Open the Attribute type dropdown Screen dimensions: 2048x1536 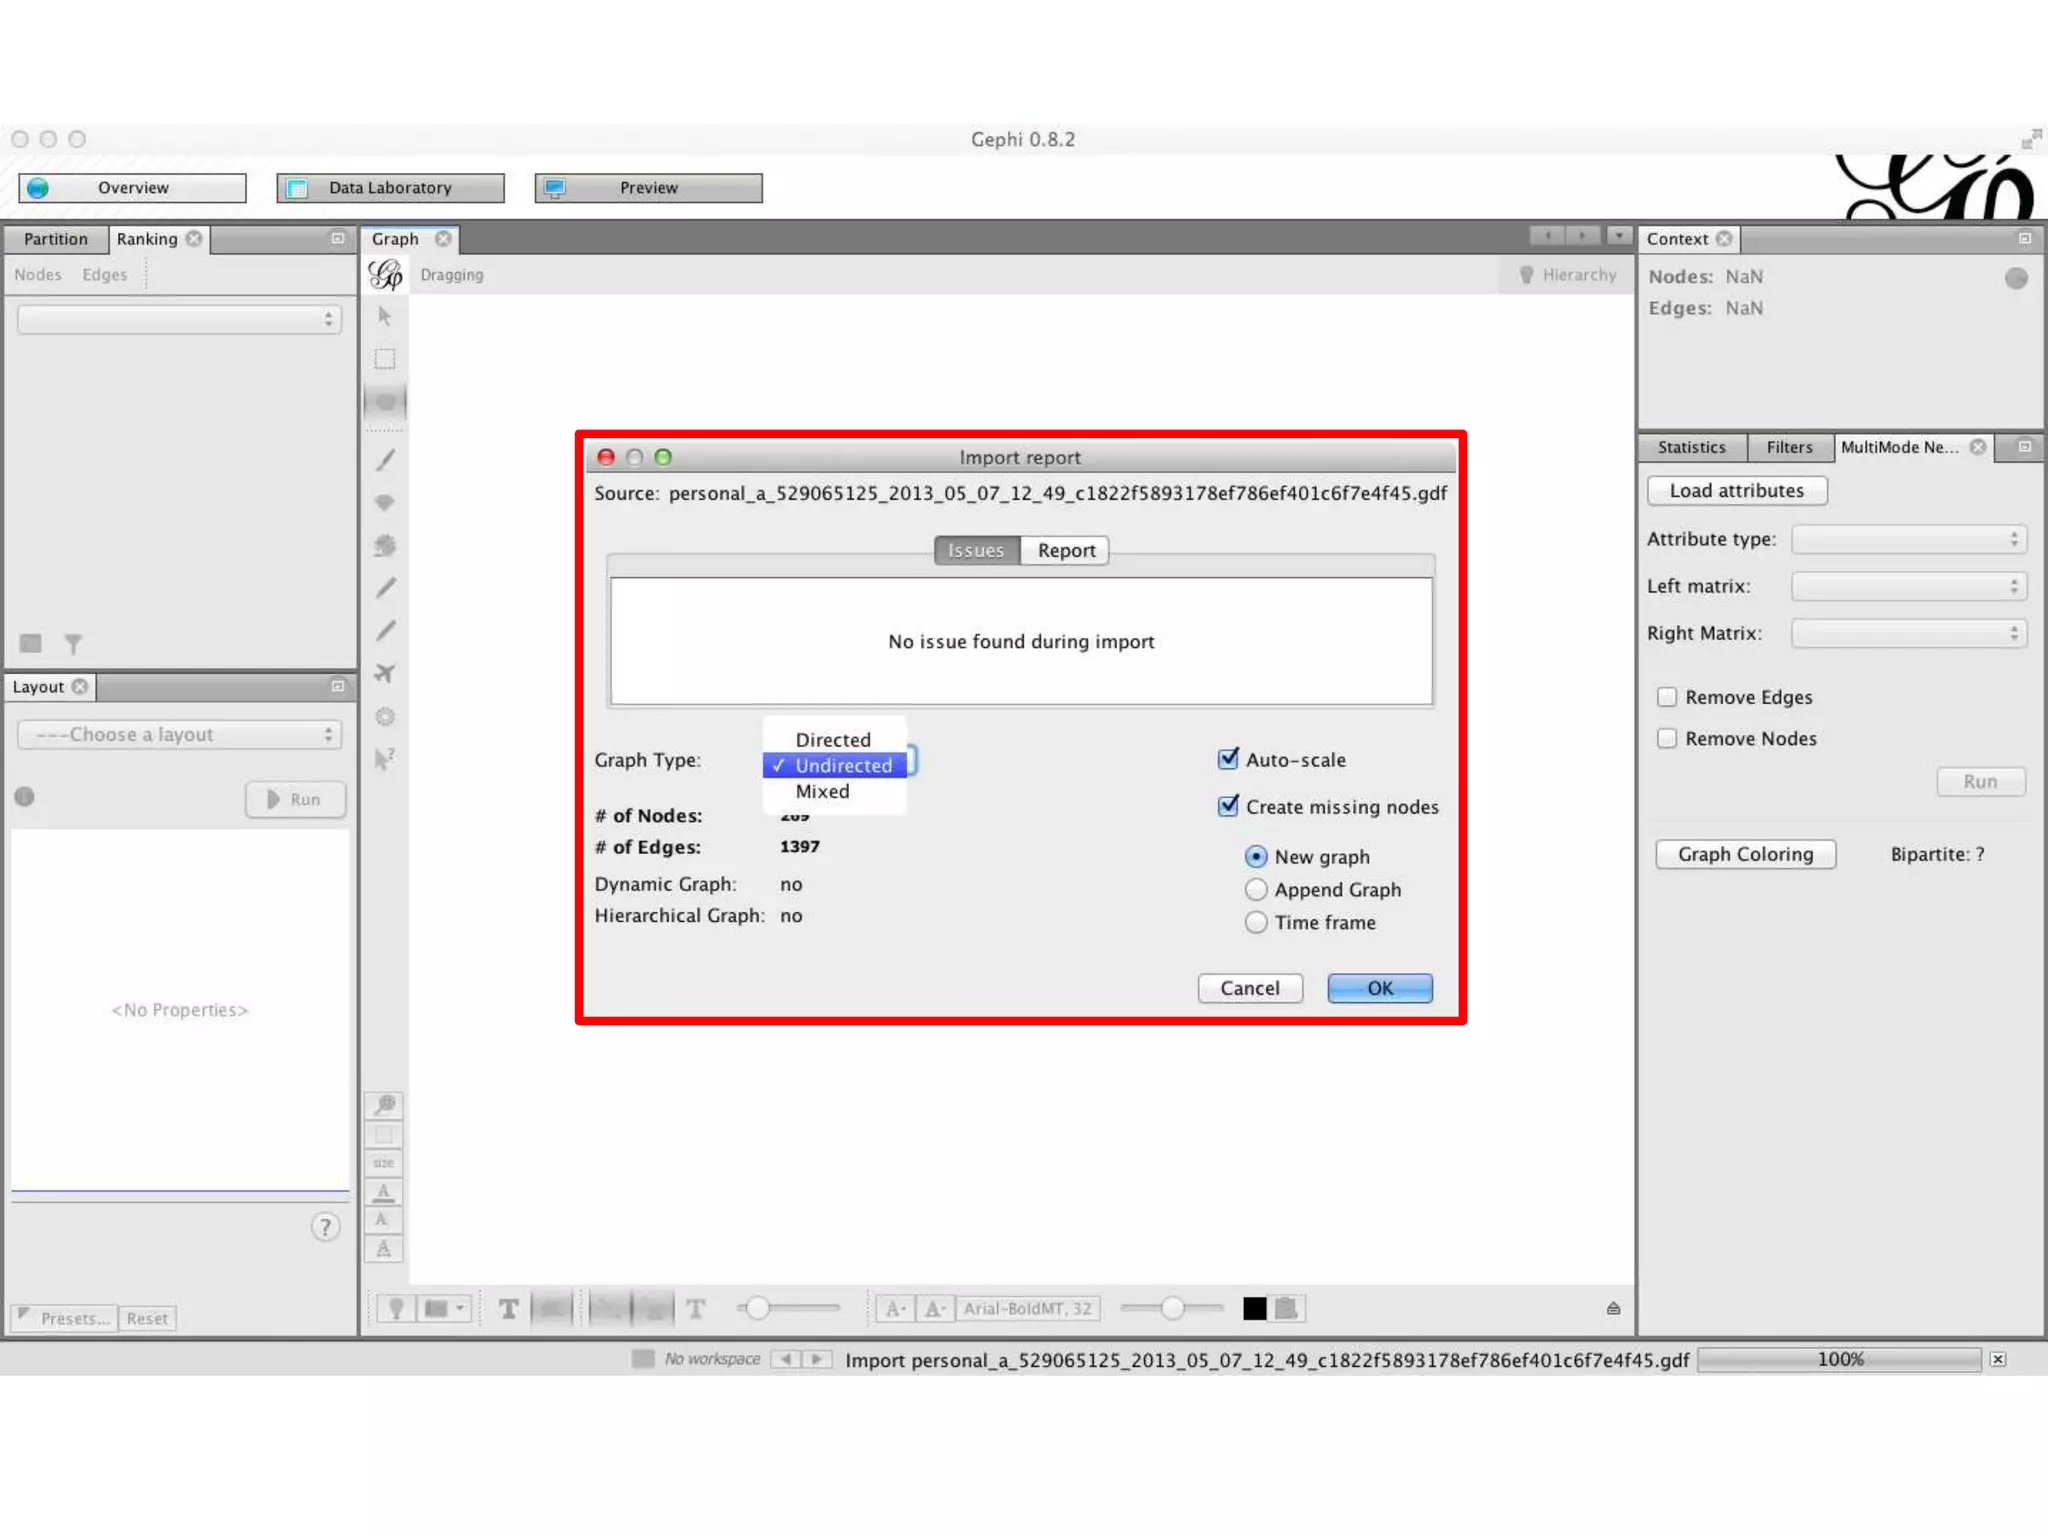coord(1908,539)
